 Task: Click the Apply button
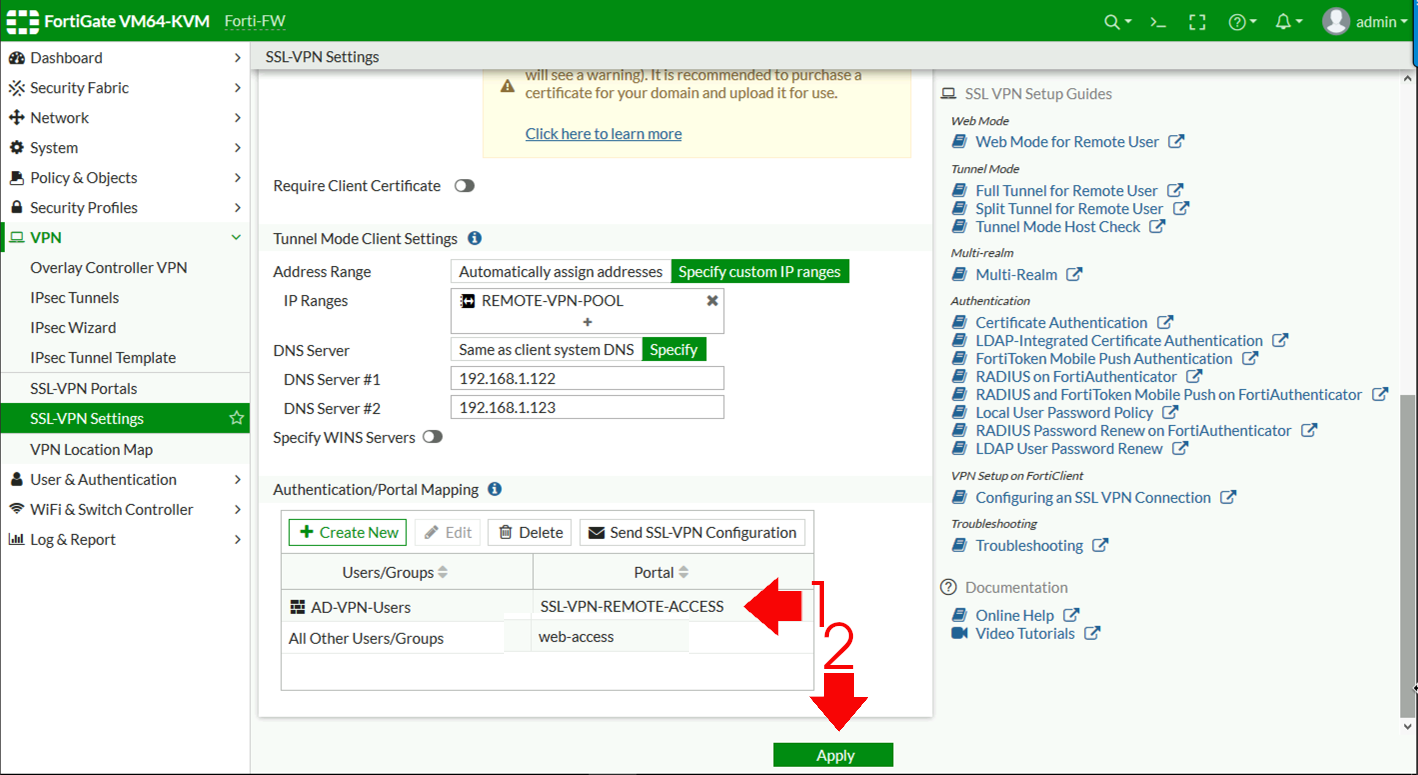833,755
